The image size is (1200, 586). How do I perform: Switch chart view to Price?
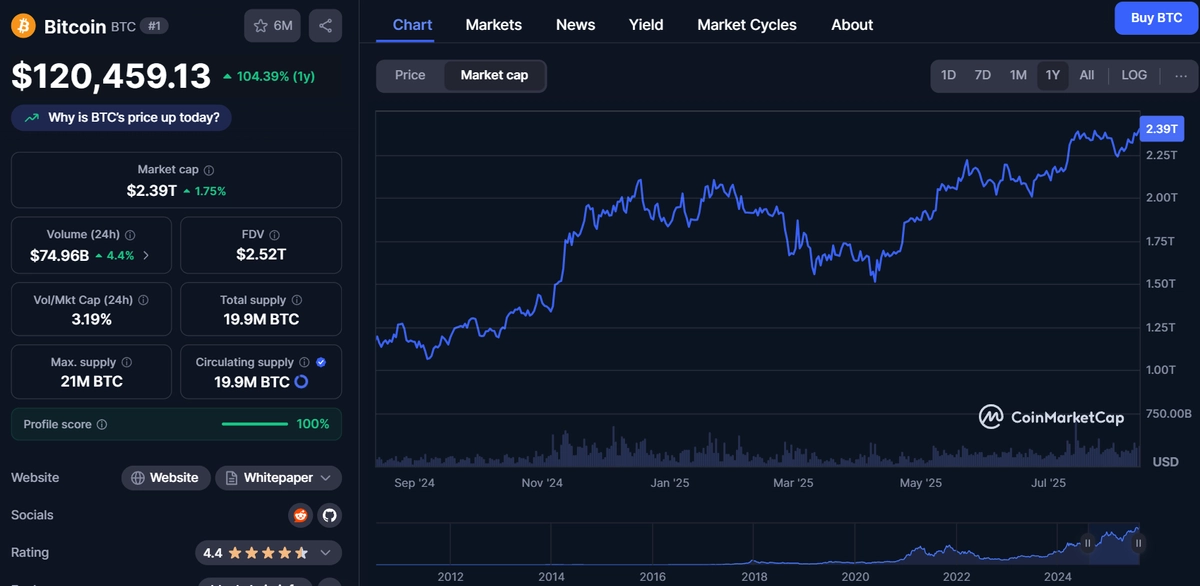(410, 75)
